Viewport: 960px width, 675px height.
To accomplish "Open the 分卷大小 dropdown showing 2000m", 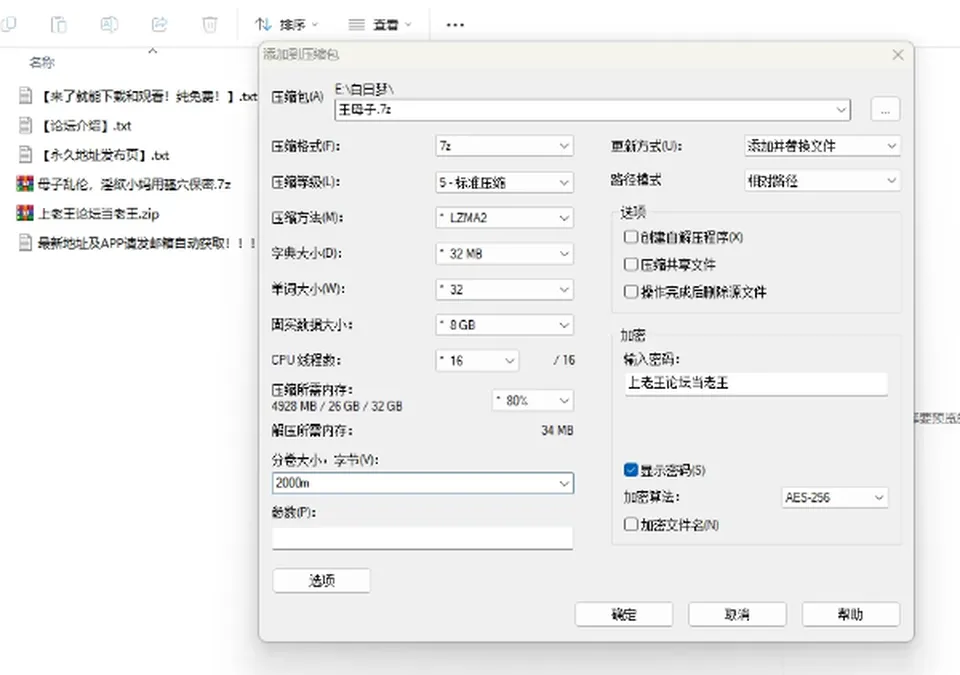I will pyautogui.click(x=422, y=483).
